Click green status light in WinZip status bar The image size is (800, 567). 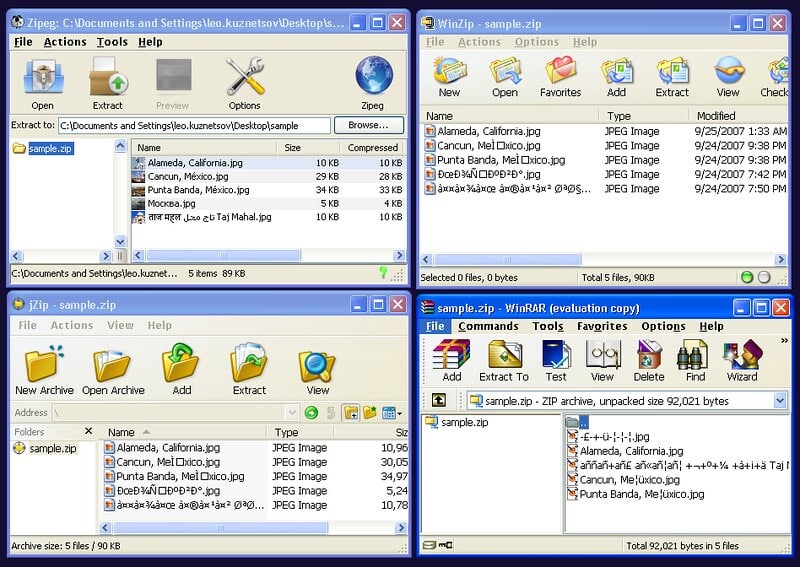[x=747, y=277]
